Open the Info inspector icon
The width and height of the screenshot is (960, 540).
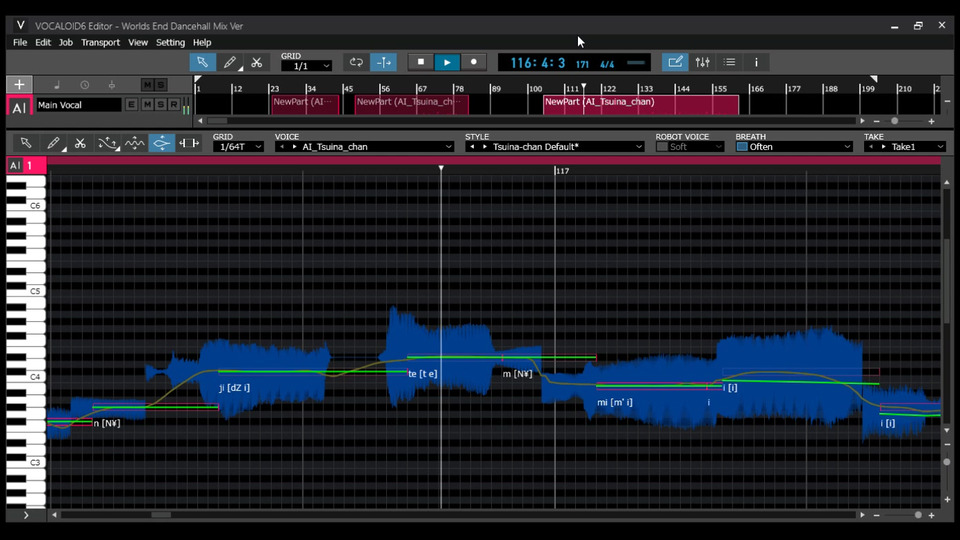point(756,62)
